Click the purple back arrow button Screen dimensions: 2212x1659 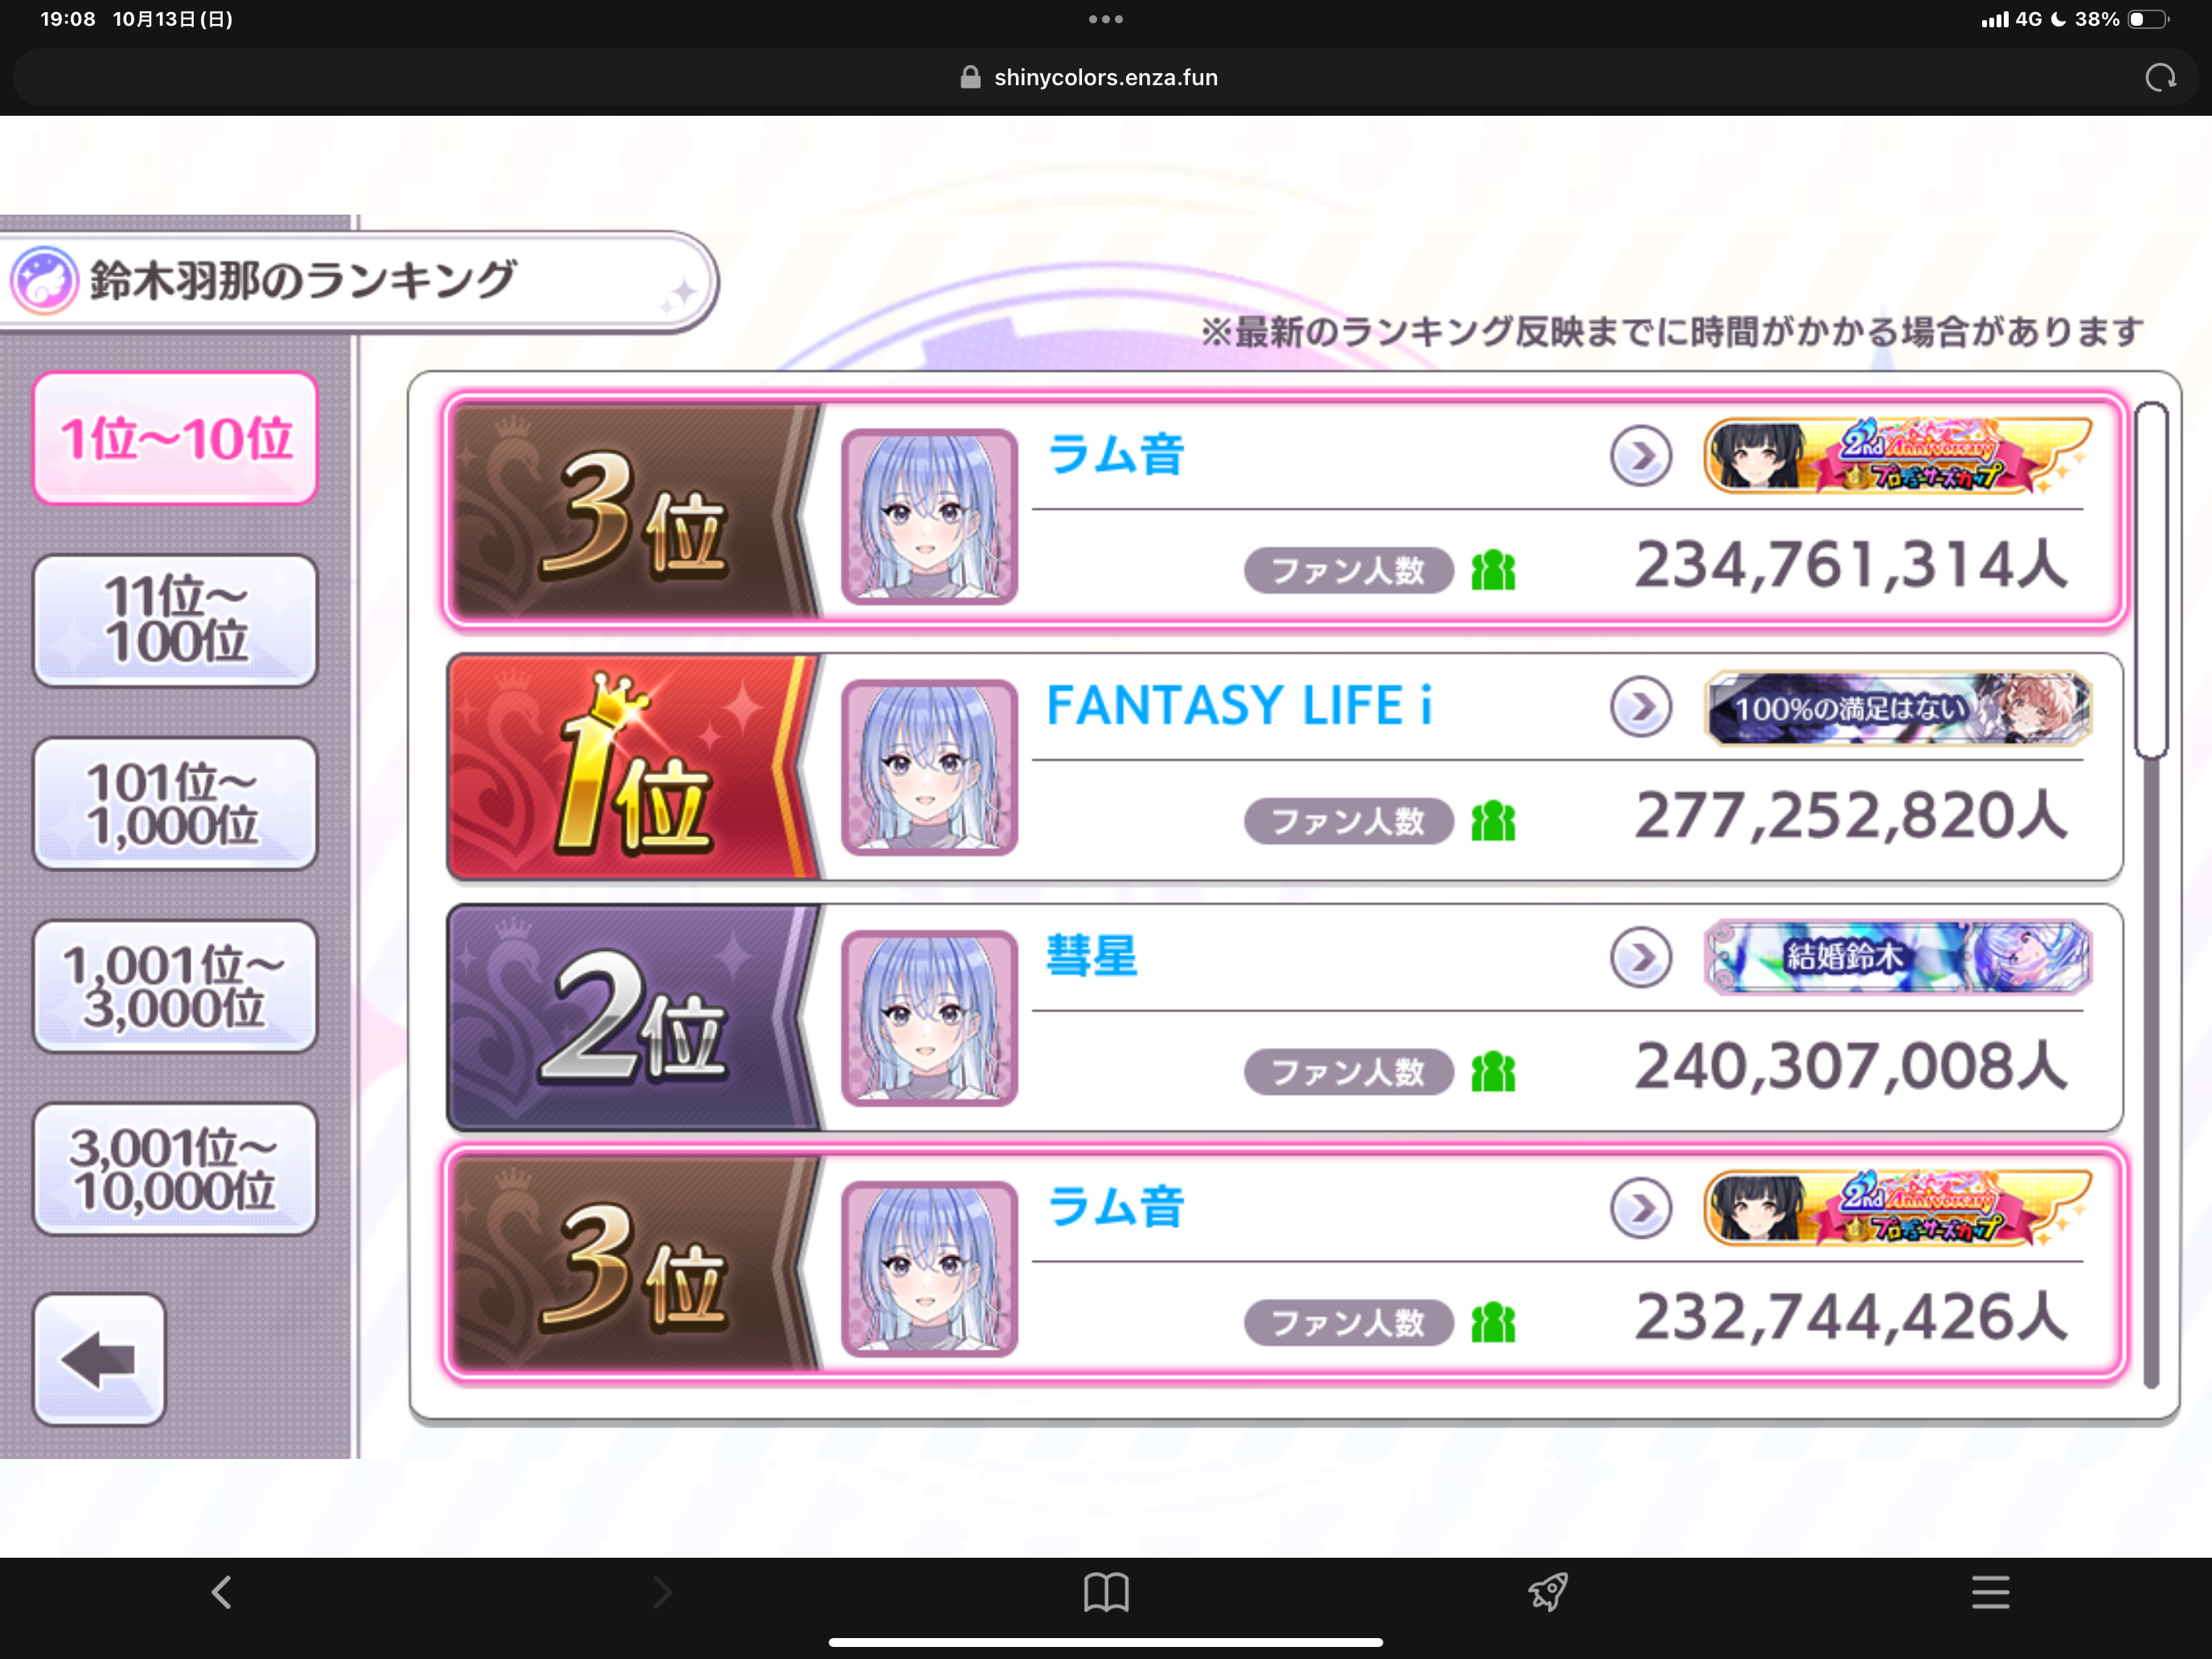[99, 1359]
